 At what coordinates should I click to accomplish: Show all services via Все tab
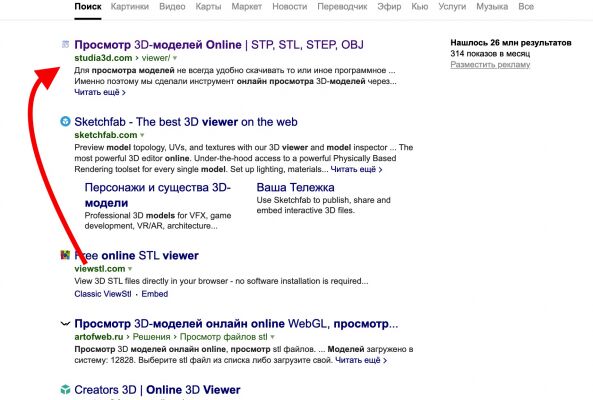point(526,6)
